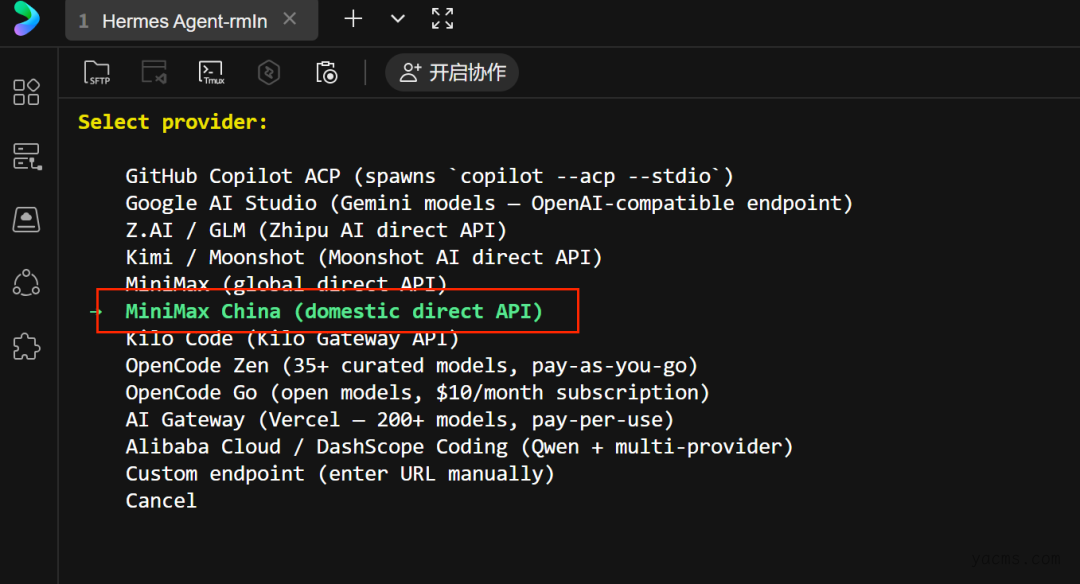Launch the Tmux session manager
The image size is (1080, 584).
coord(212,73)
